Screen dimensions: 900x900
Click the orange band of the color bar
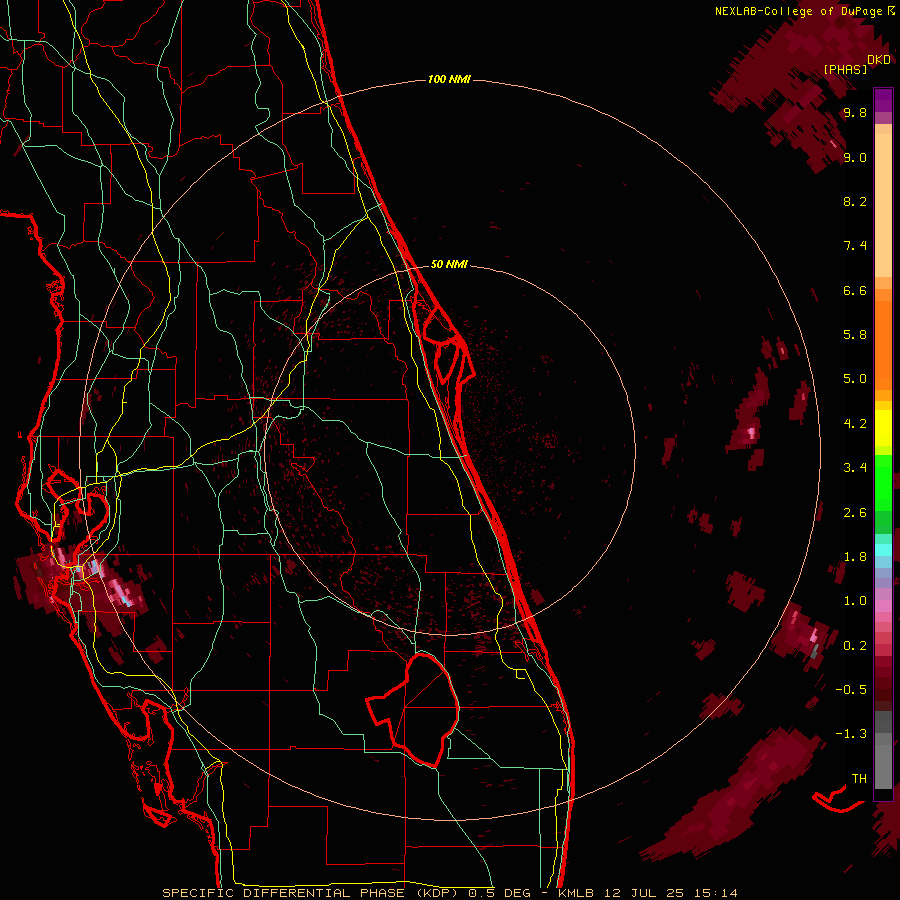[883, 344]
